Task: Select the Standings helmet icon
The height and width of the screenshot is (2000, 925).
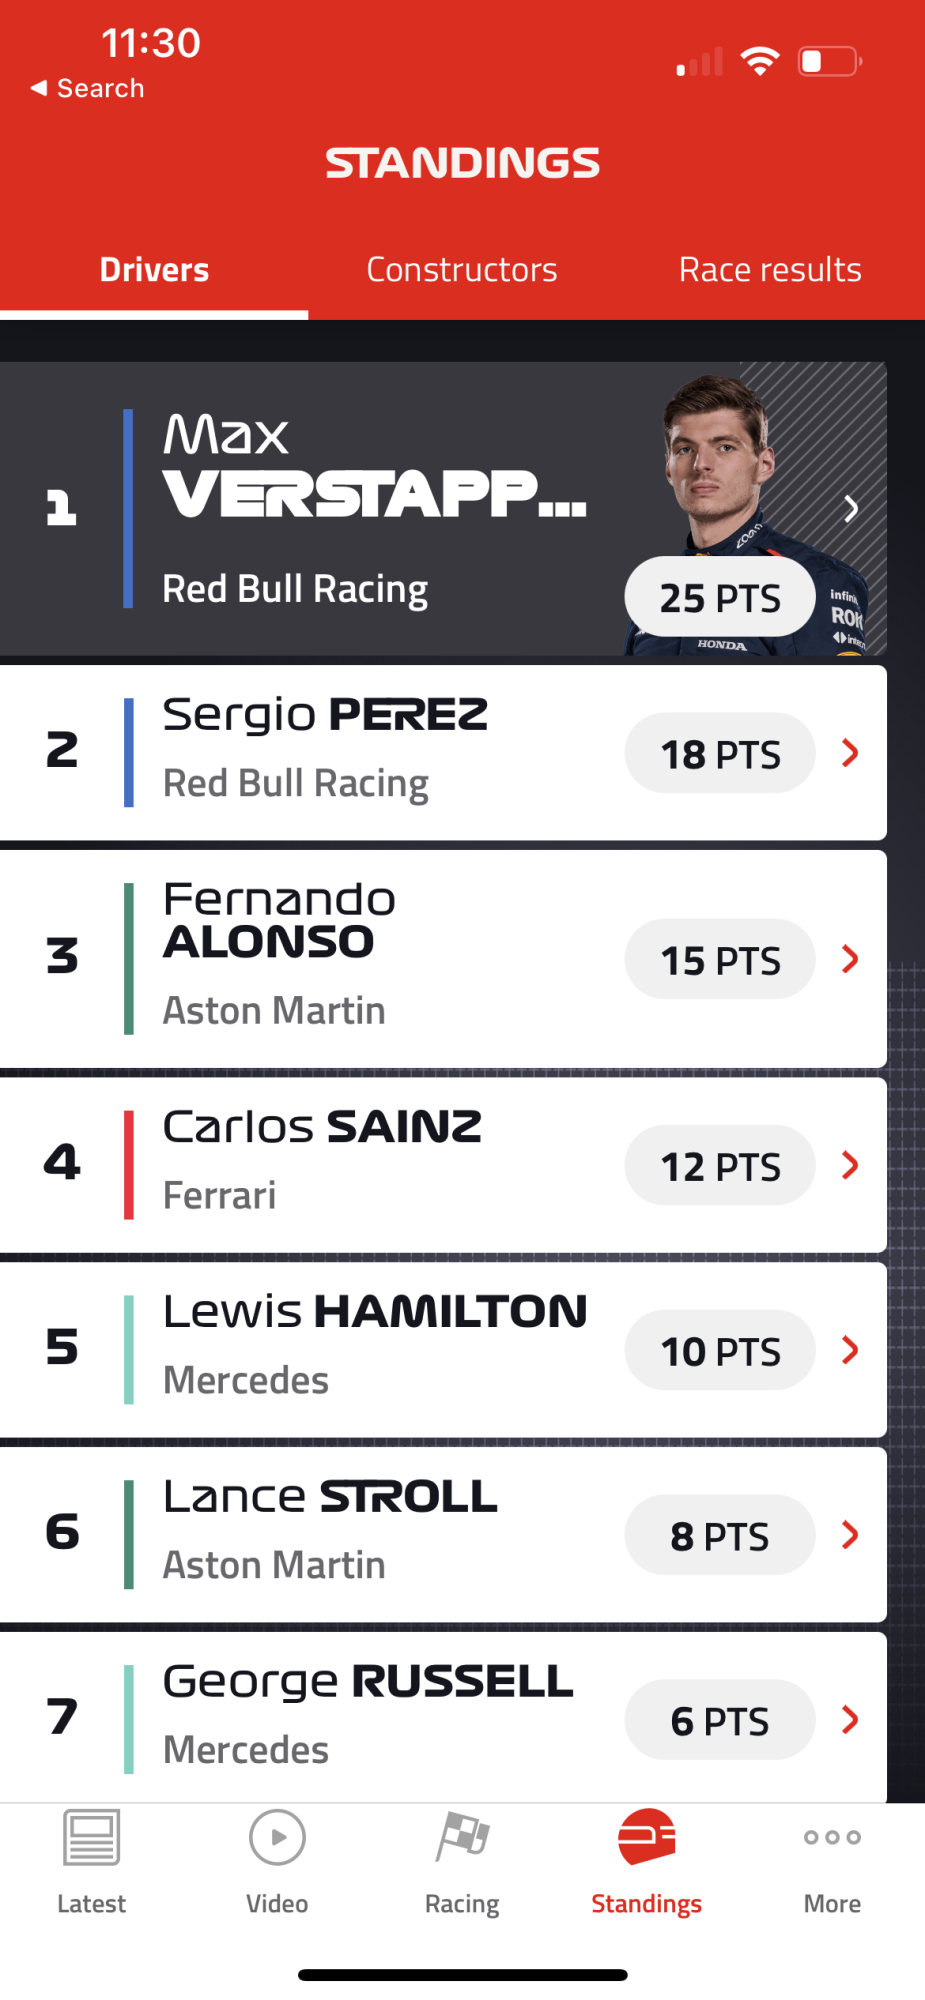Action: pos(646,1837)
